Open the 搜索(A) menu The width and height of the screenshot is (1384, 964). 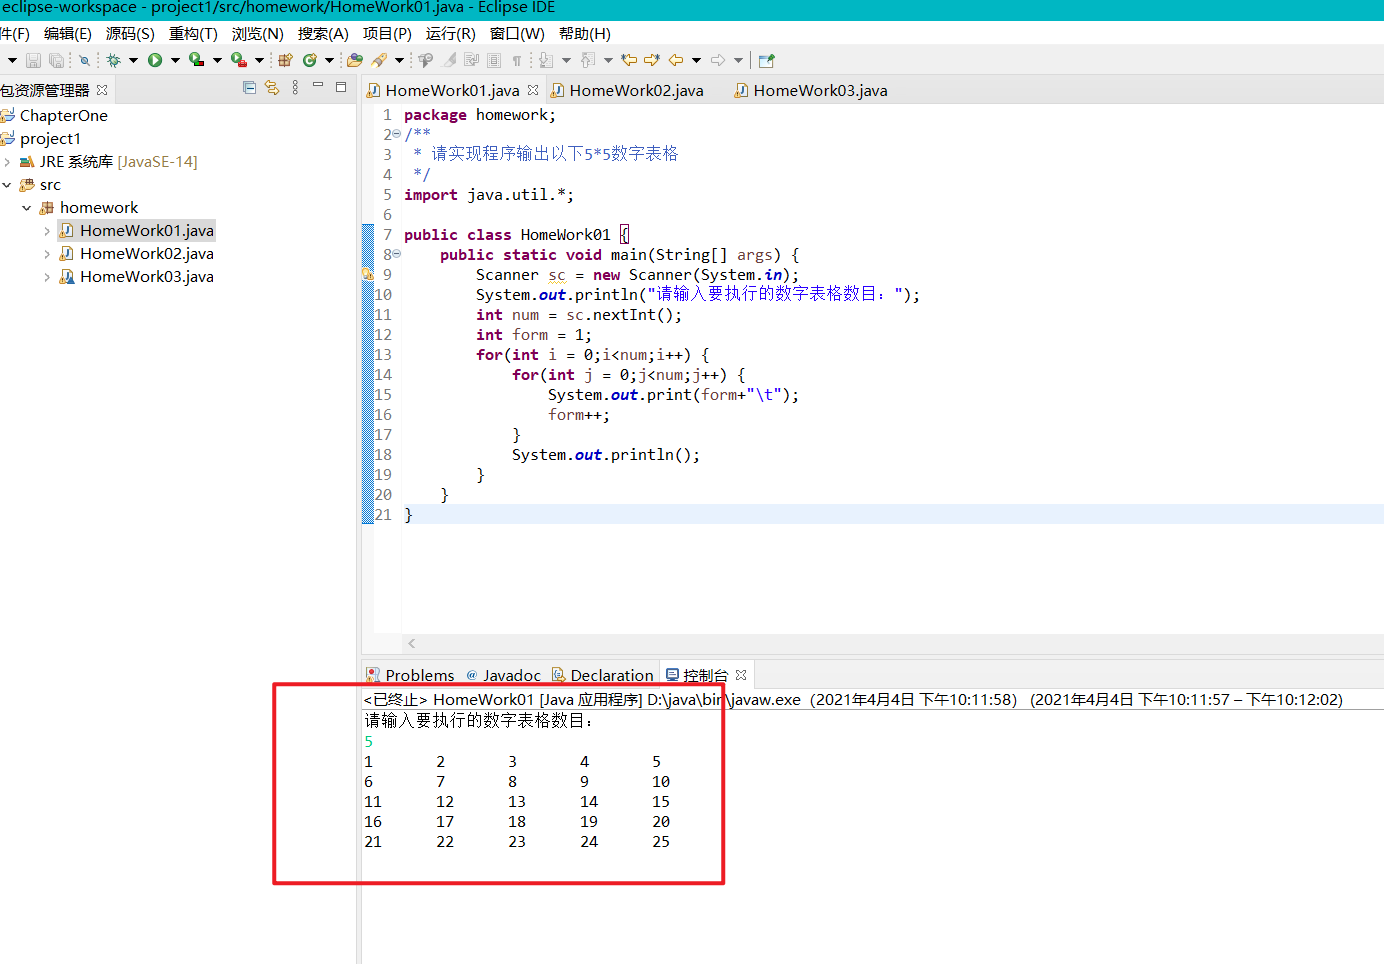323,34
